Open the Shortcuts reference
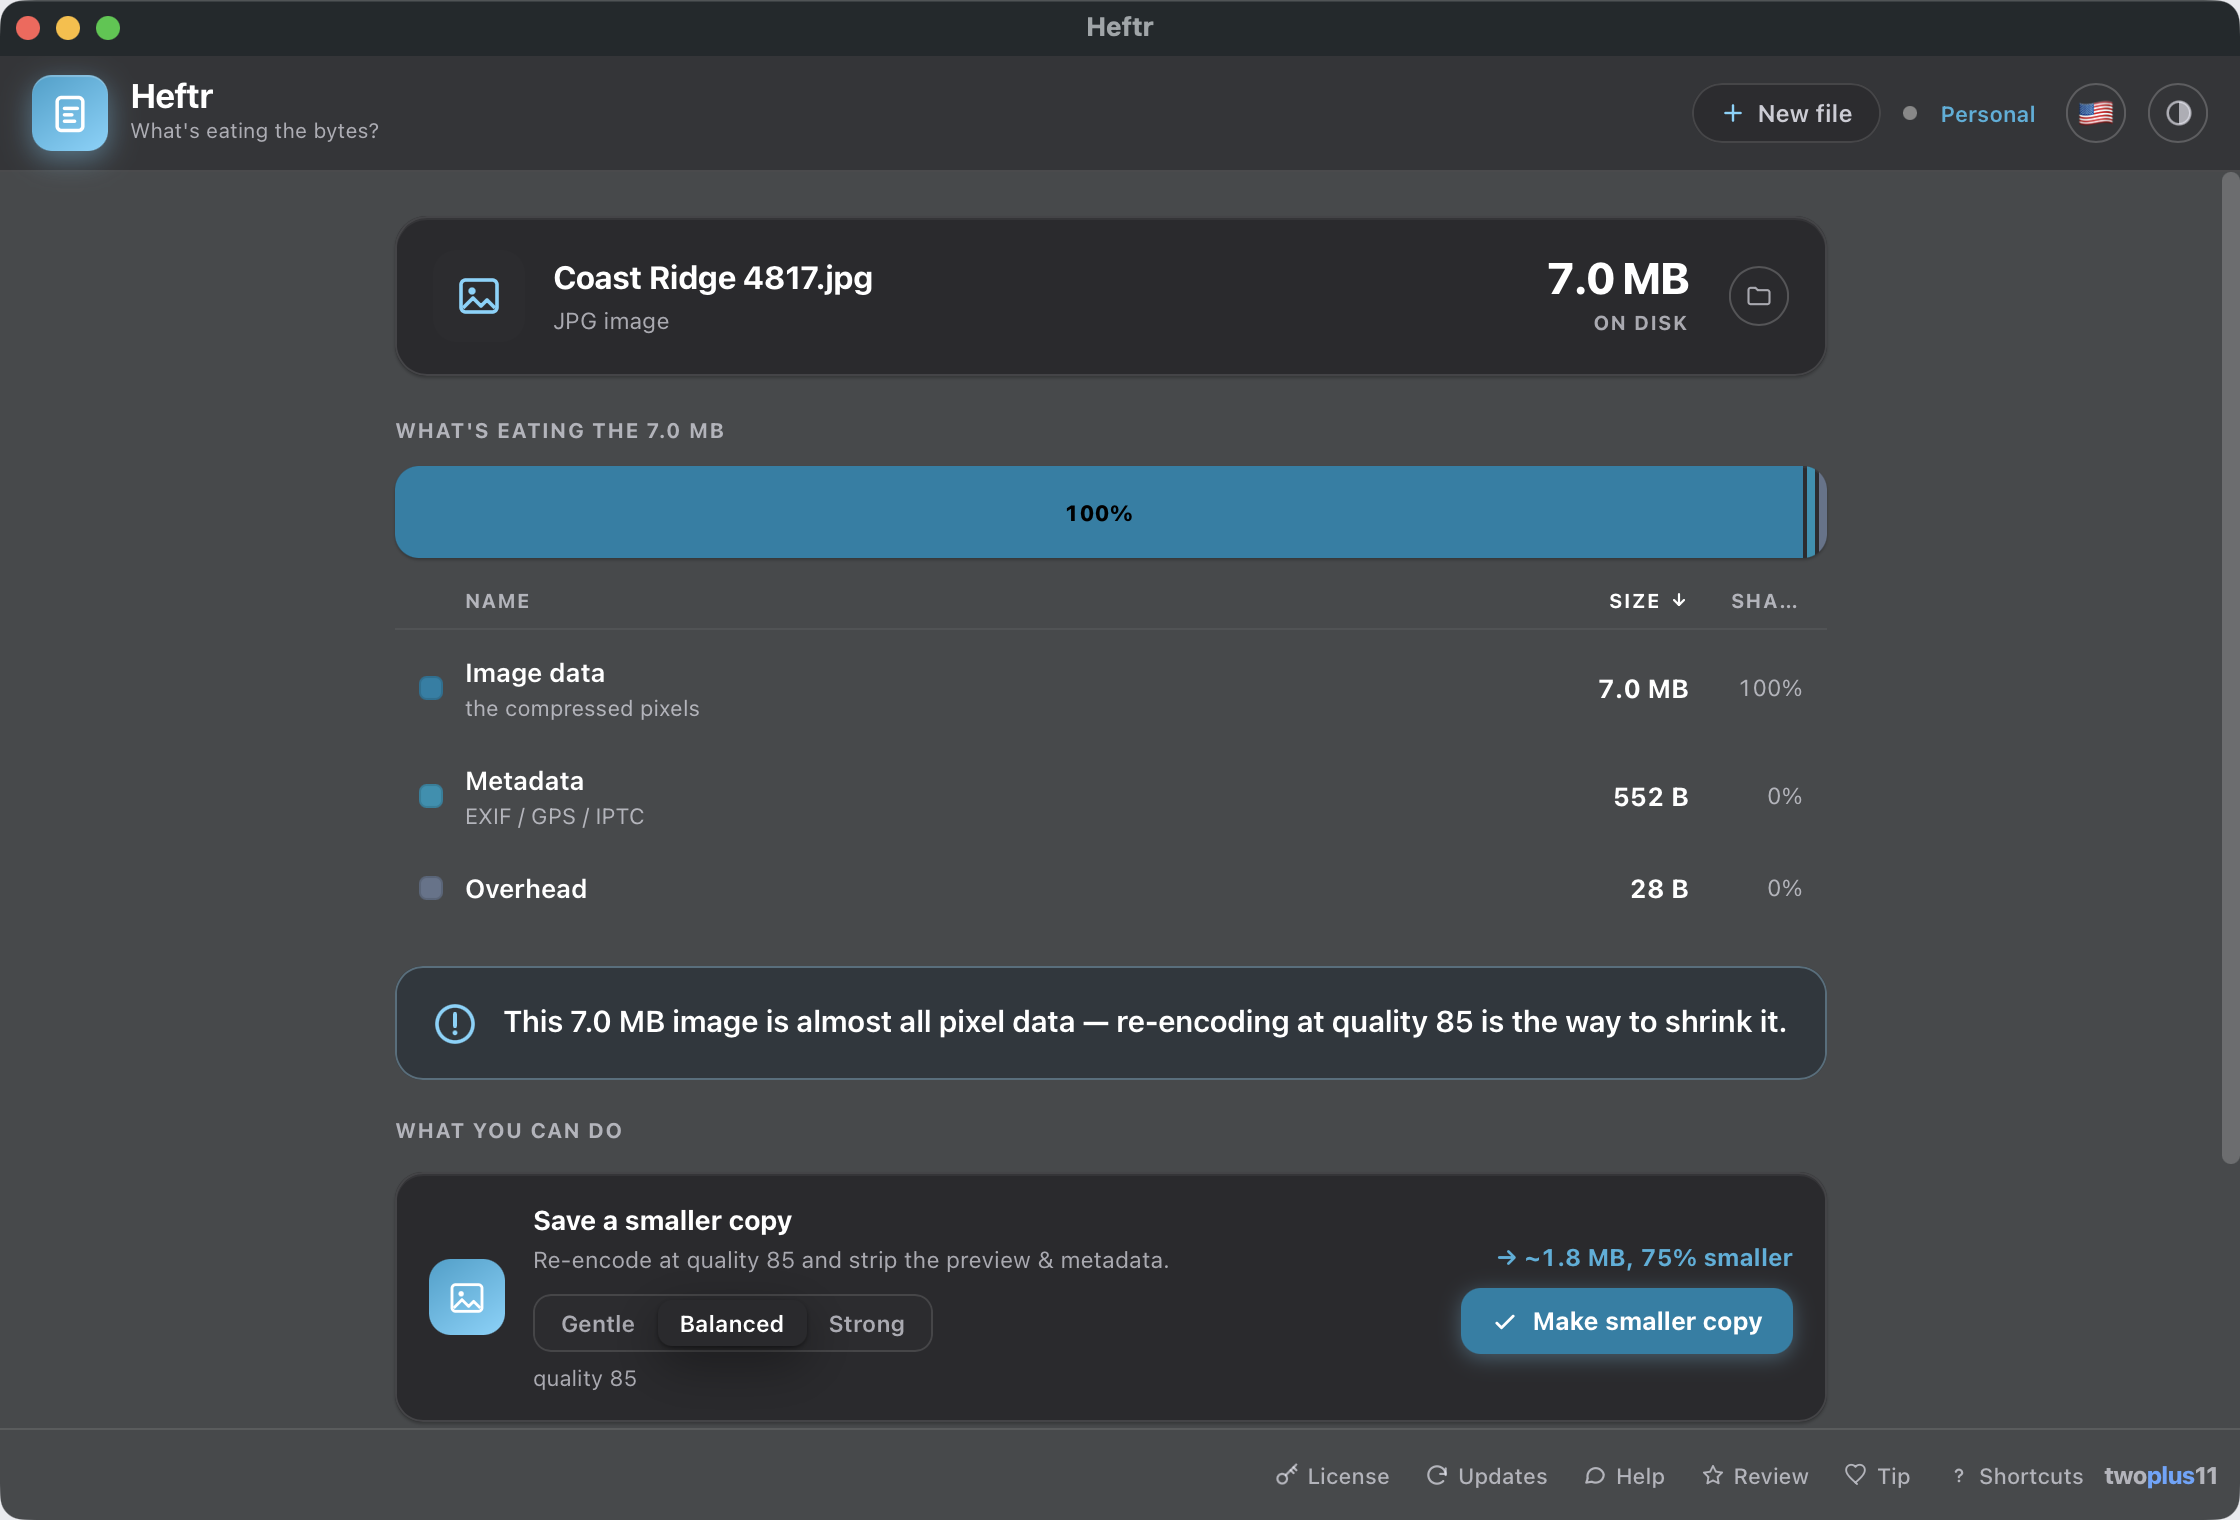 tap(2017, 1476)
